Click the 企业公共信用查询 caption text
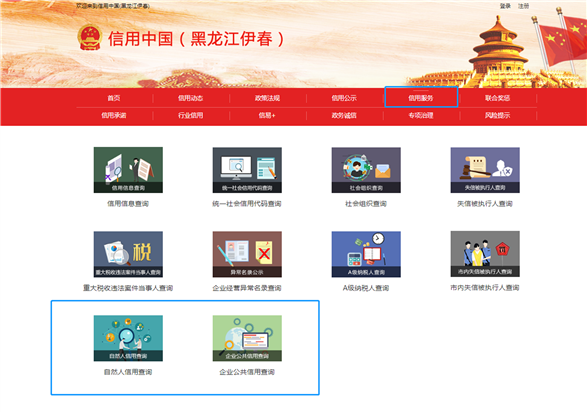 coord(247,372)
